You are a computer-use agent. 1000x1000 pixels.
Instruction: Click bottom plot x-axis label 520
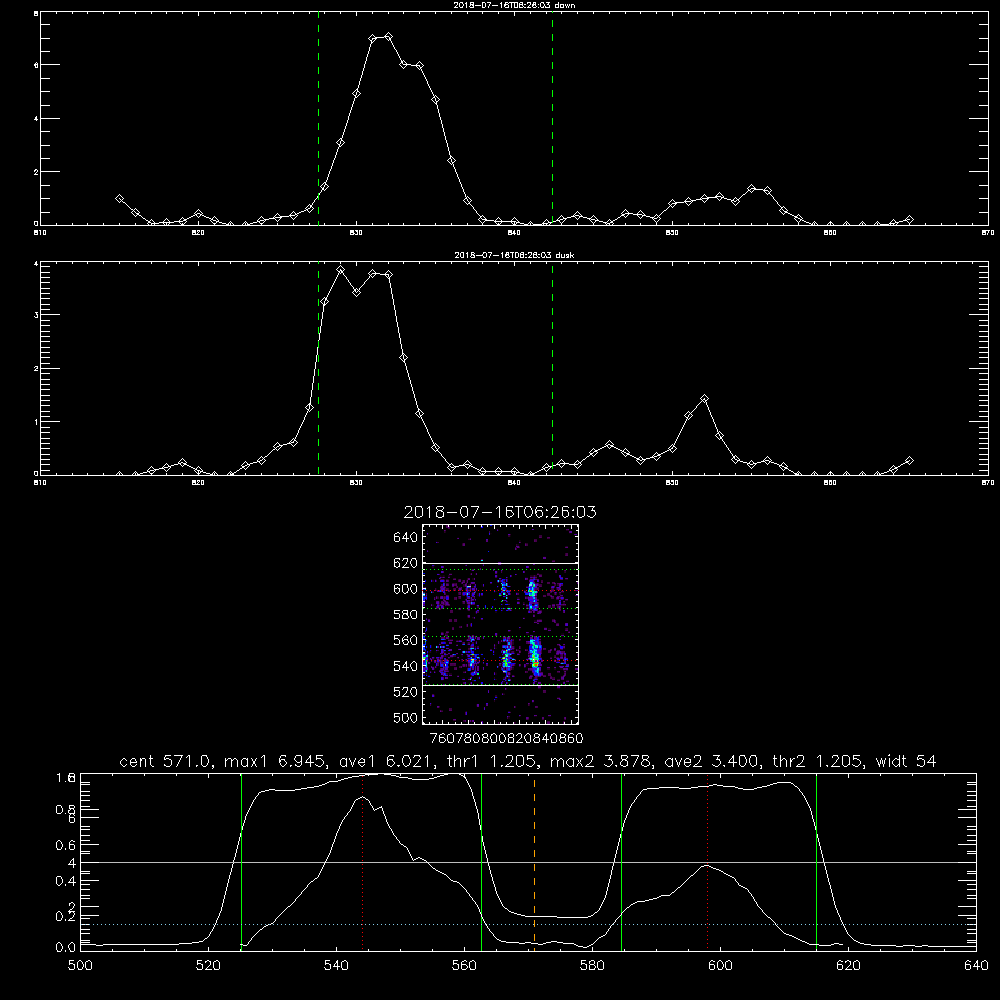coord(208,966)
